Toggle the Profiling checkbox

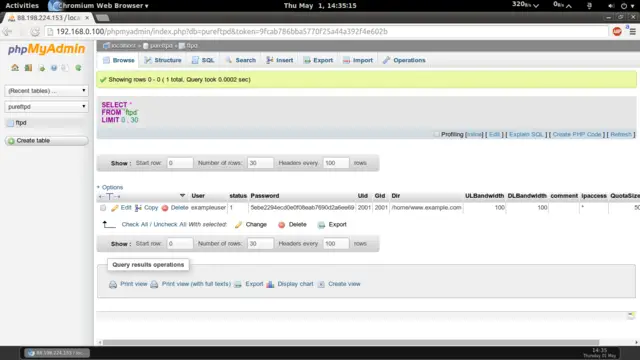click(x=436, y=134)
